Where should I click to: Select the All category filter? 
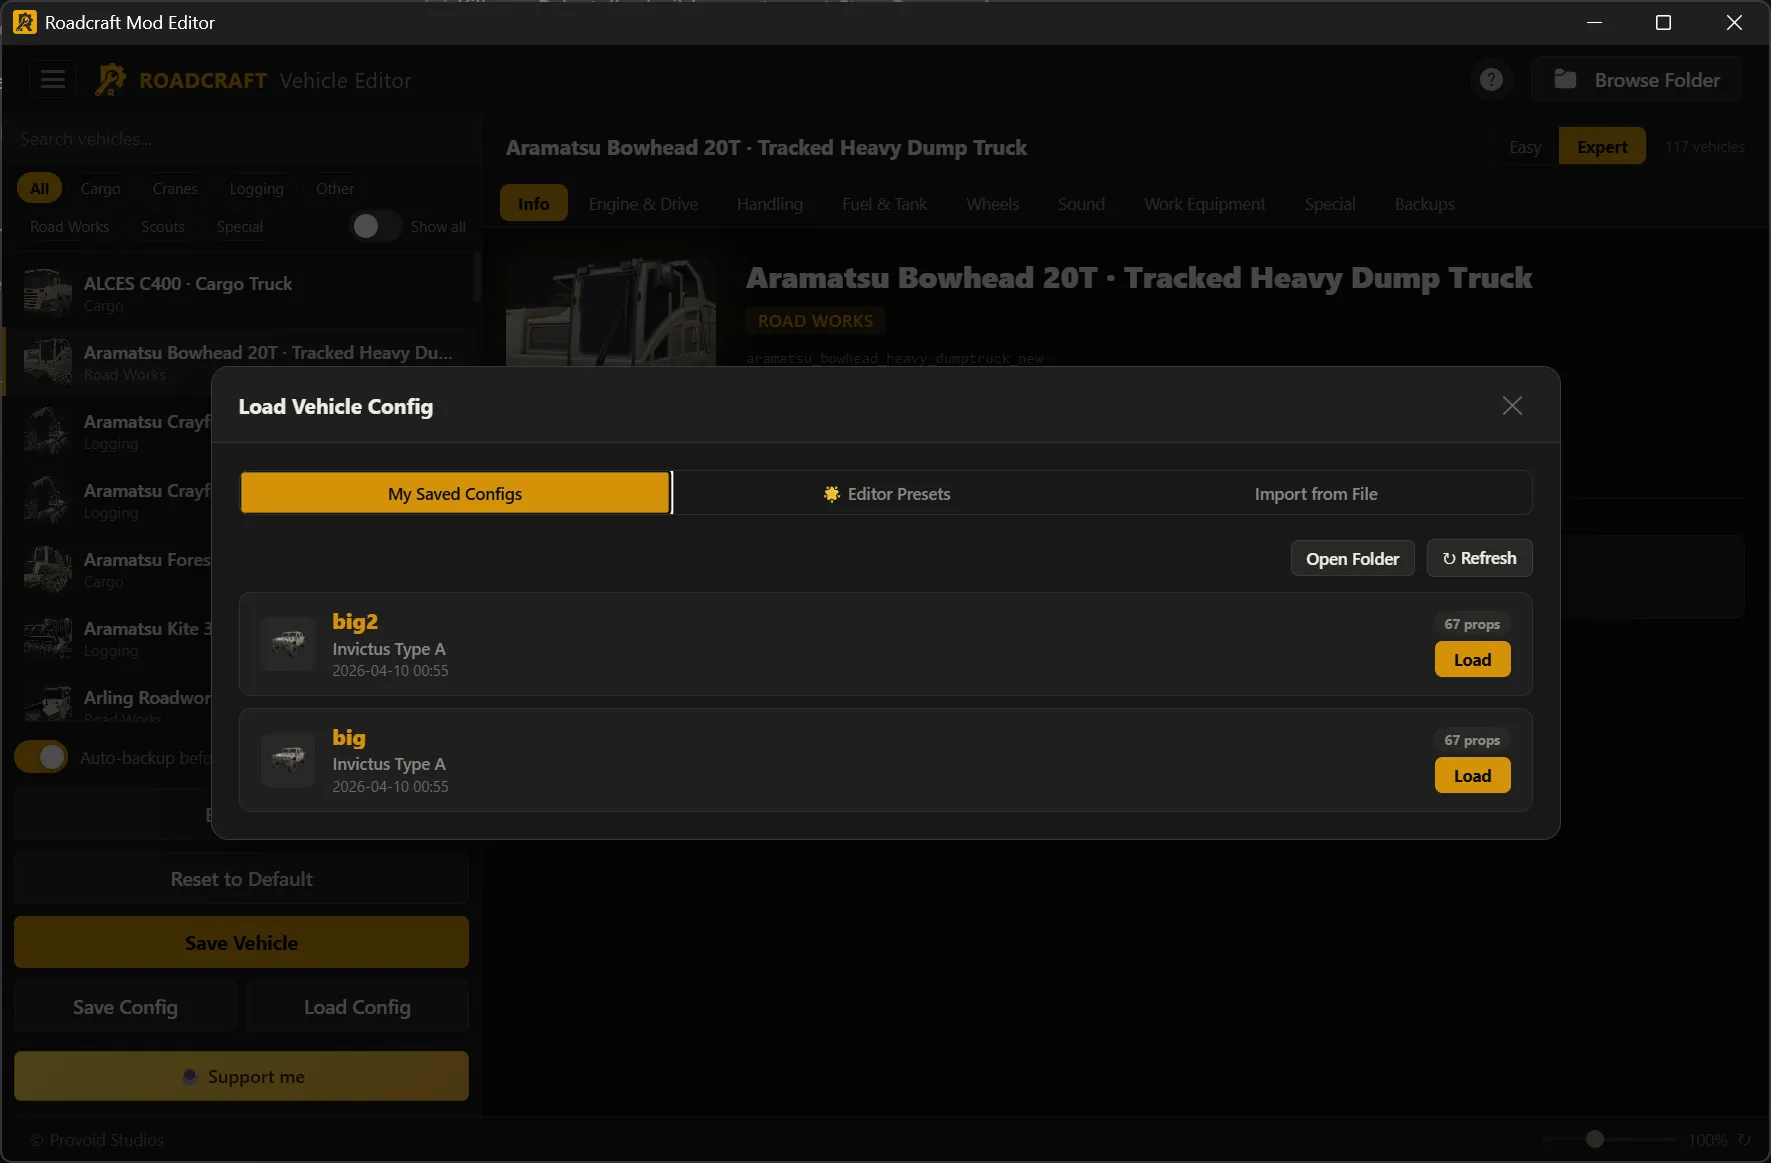pyautogui.click(x=39, y=188)
